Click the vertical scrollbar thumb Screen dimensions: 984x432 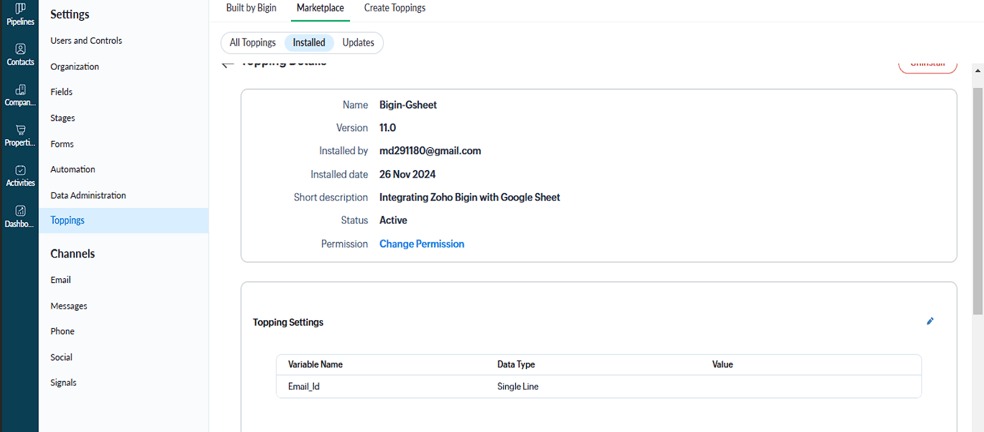click(978, 201)
